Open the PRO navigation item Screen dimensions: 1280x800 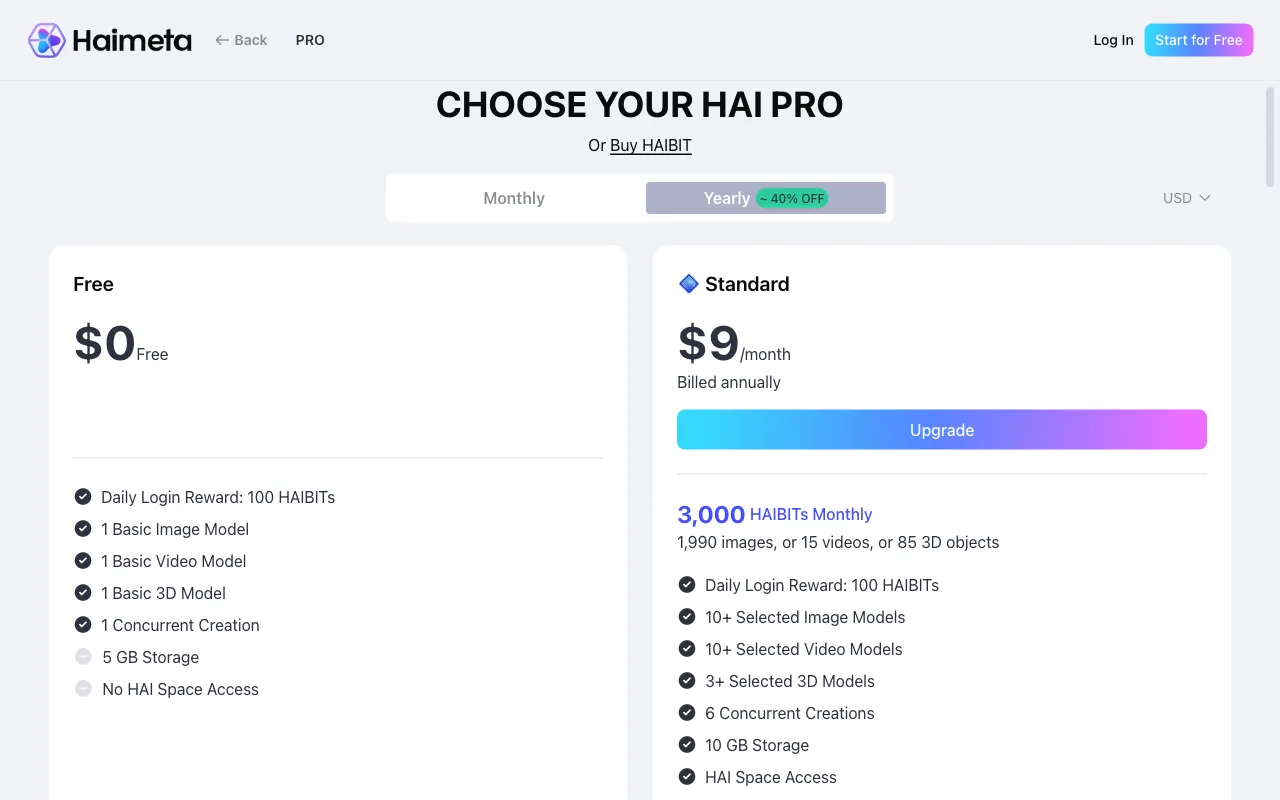(310, 40)
